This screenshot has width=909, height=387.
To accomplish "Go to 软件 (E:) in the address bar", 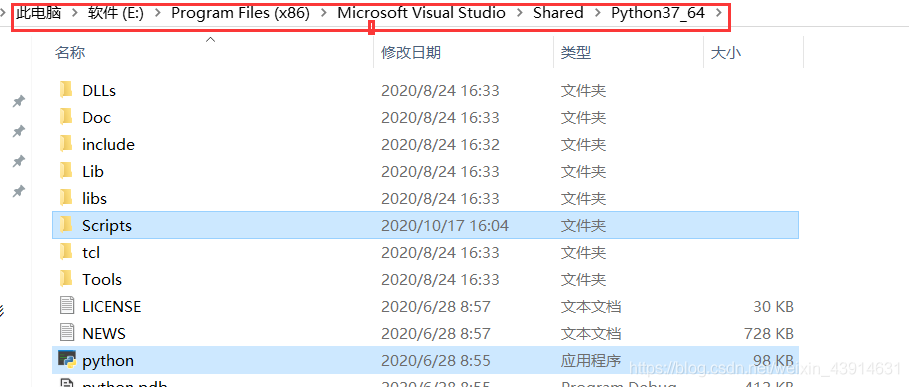I will pyautogui.click(x=116, y=13).
